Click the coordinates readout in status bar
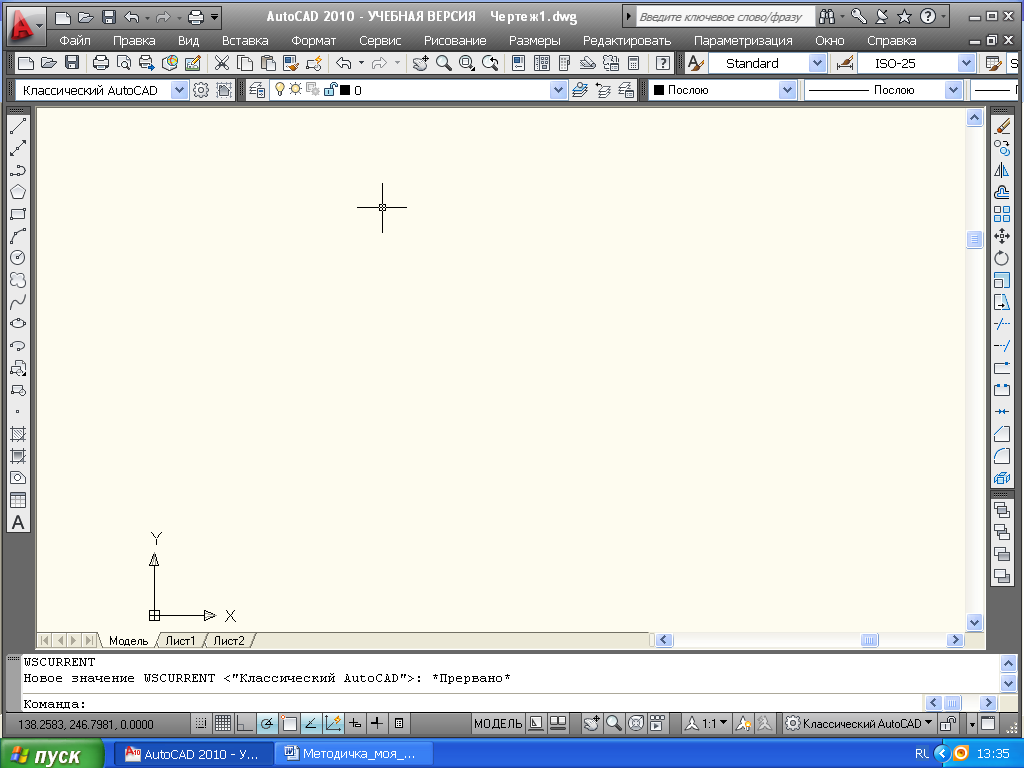The image size is (1024, 768). pos(86,724)
